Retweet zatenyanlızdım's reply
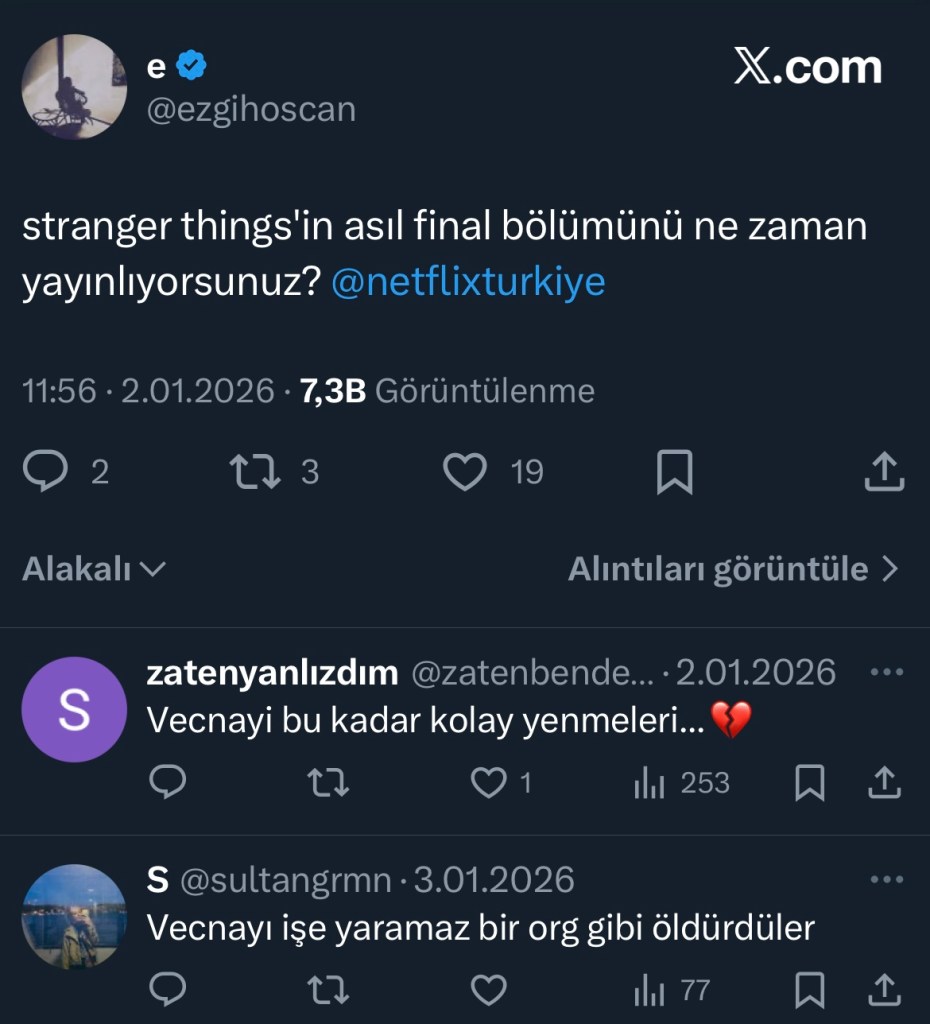This screenshot has height=1024, width=930. pyautogui.click(x=328, y=783)
